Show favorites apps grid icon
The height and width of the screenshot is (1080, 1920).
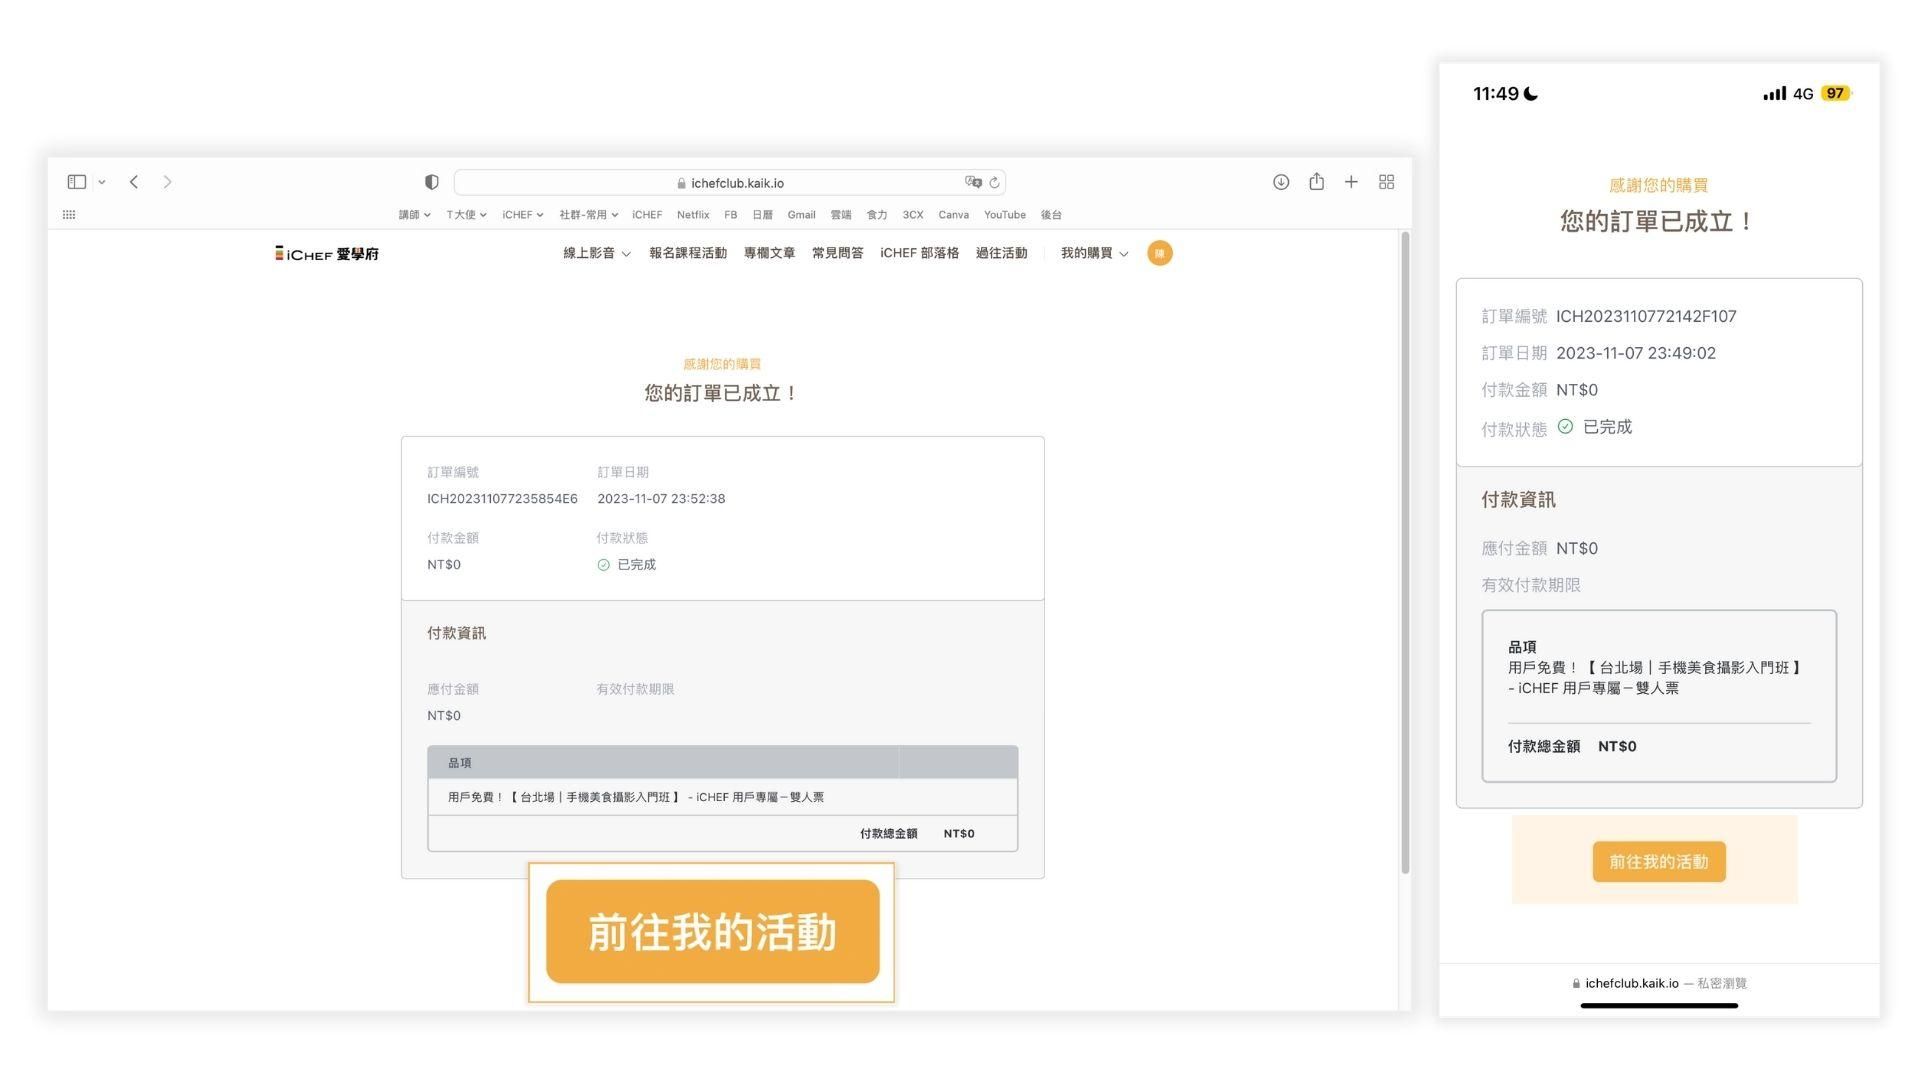[x=69, y=215]
